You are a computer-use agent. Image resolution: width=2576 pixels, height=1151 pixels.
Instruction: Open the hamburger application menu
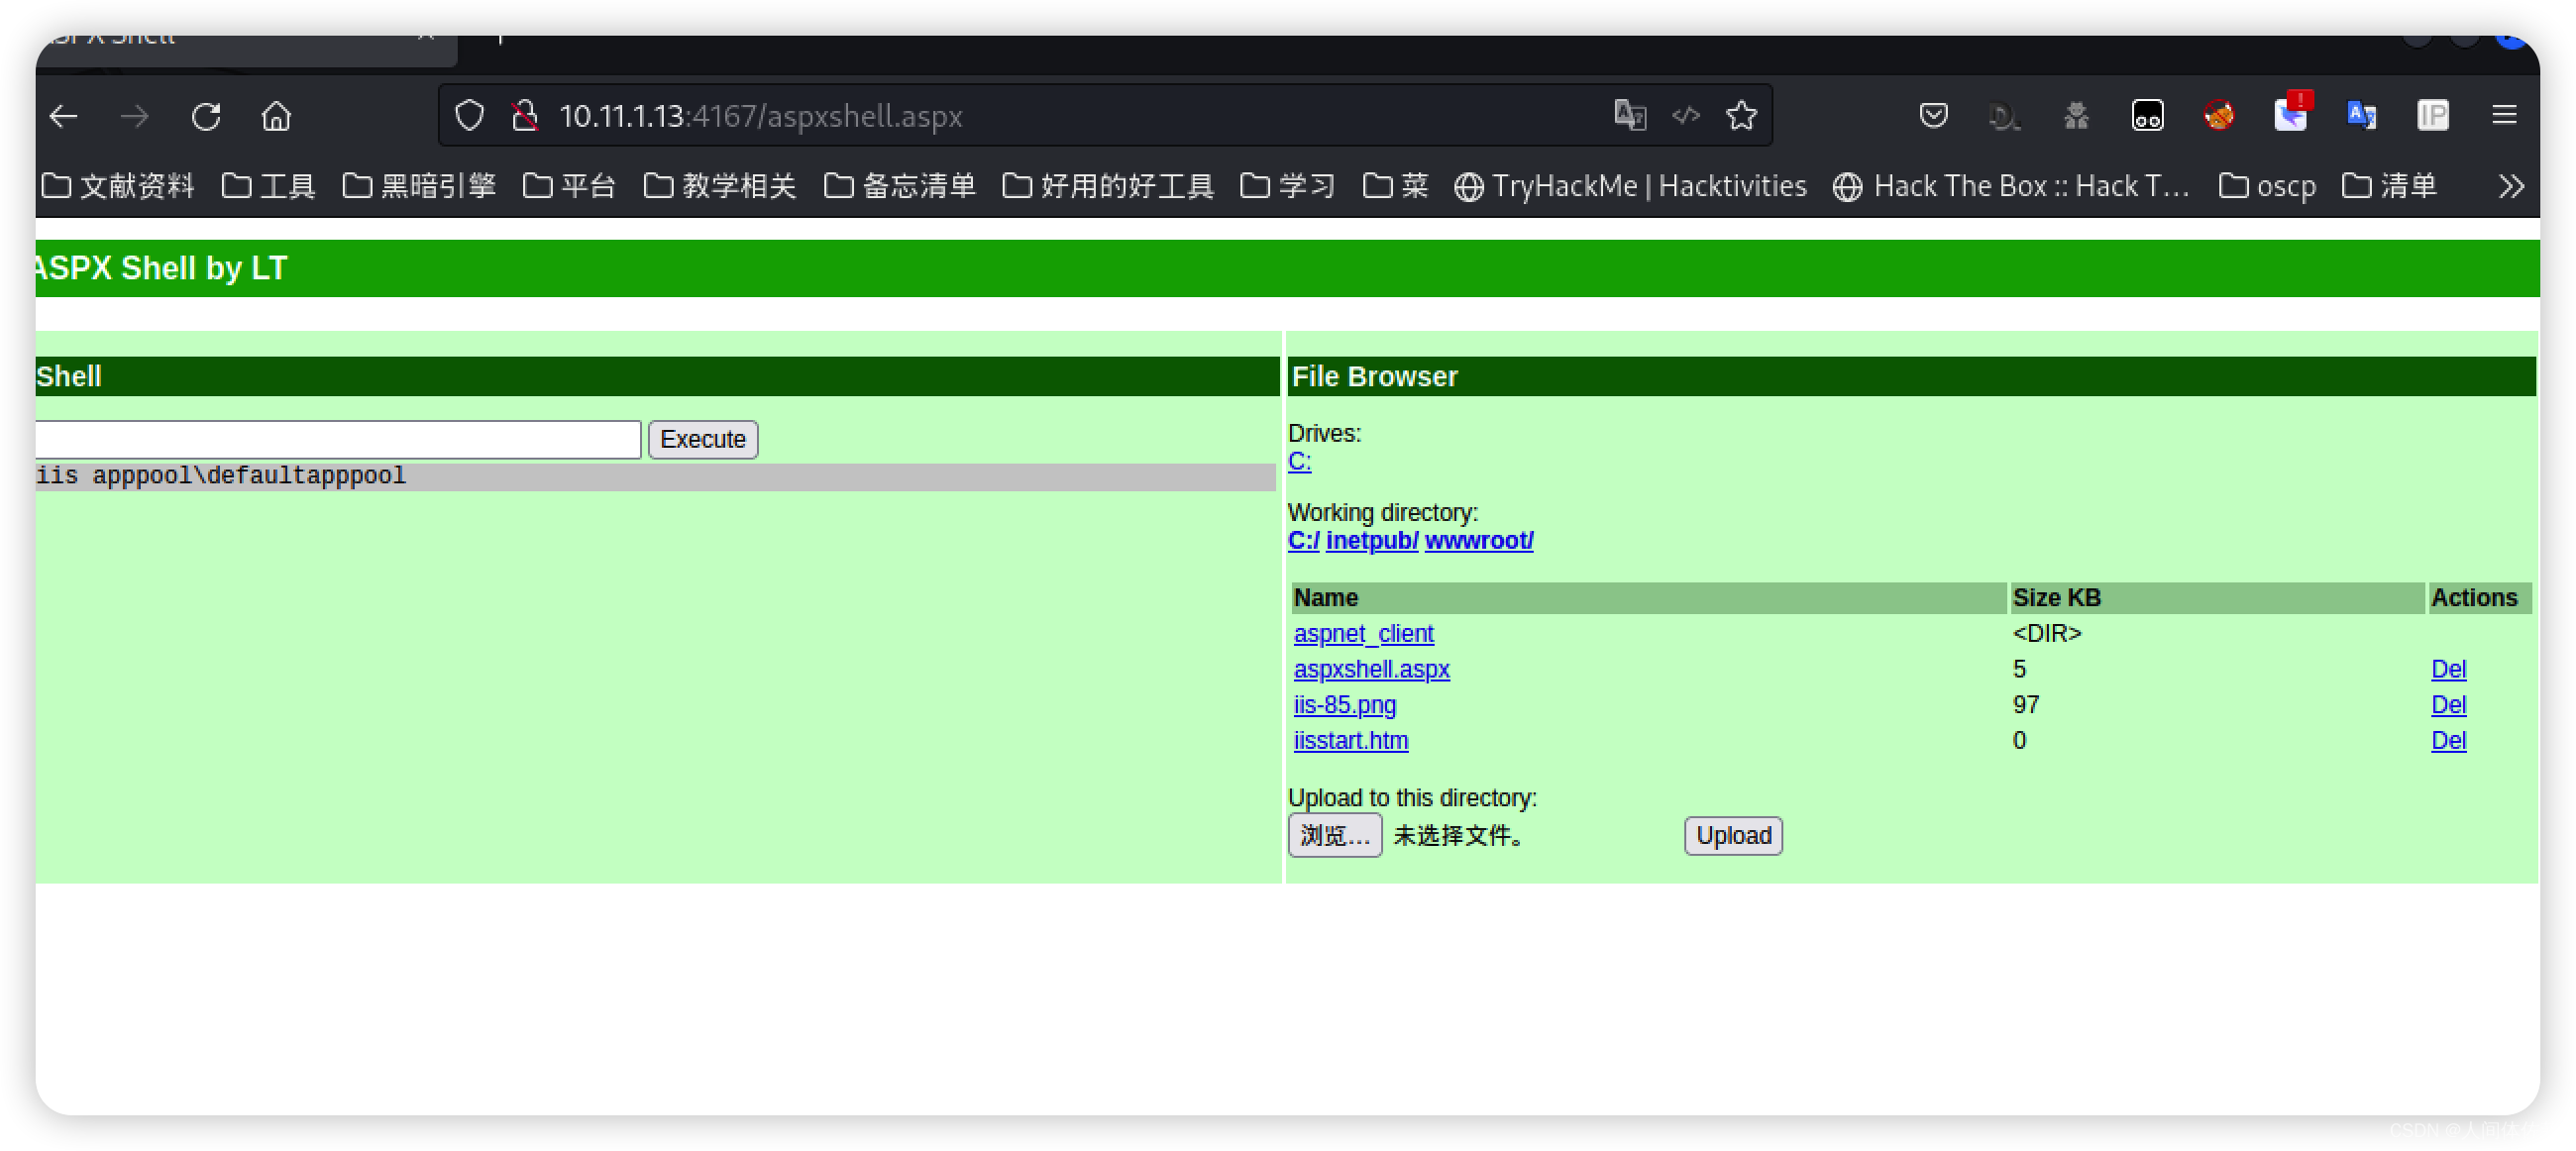[x=2504, y=115]
